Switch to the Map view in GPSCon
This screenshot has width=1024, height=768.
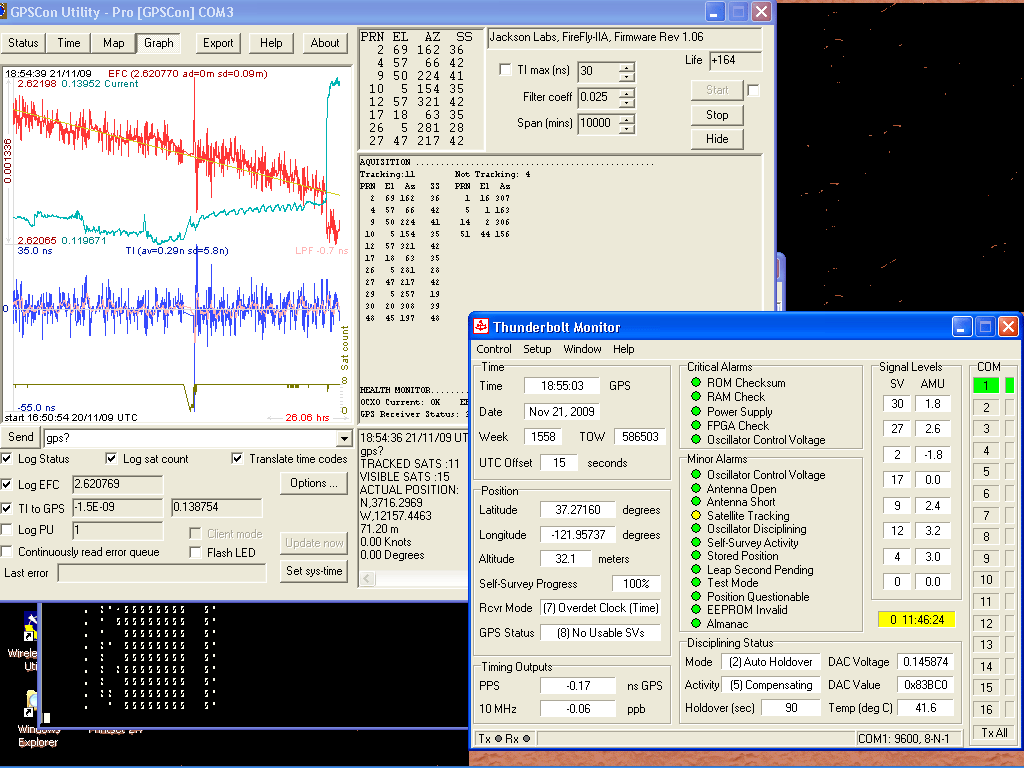(x=113, y=43)
